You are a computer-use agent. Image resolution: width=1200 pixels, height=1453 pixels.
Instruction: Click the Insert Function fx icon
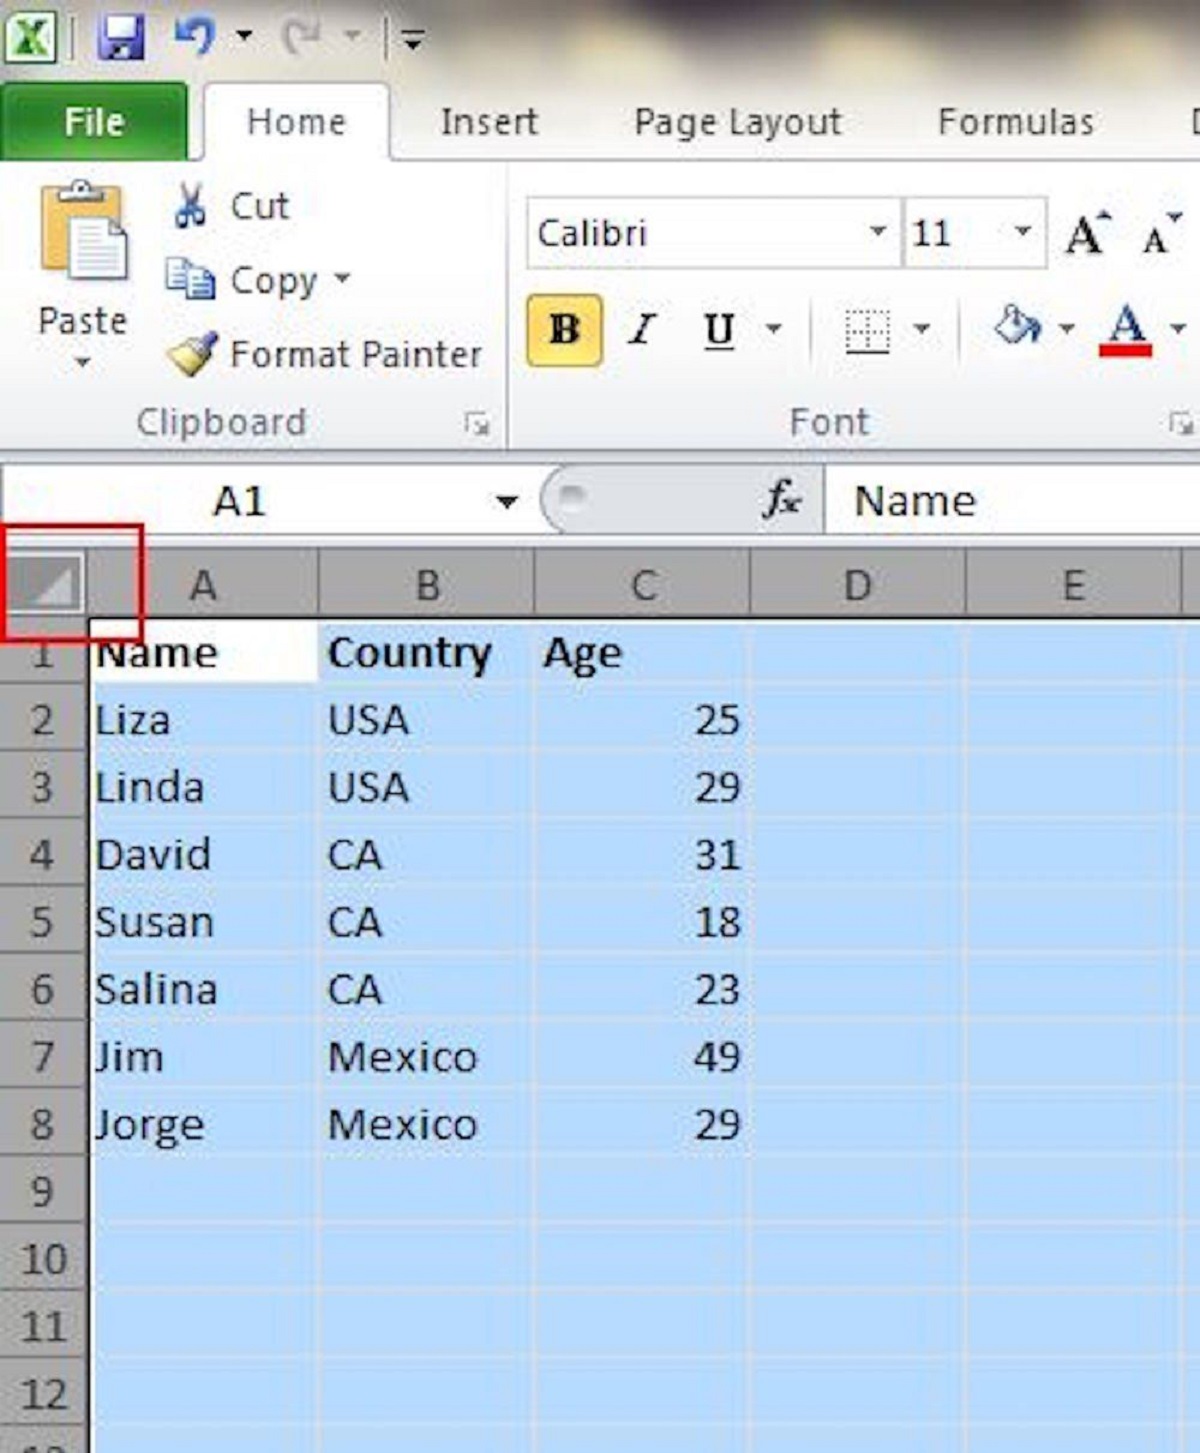782,498
